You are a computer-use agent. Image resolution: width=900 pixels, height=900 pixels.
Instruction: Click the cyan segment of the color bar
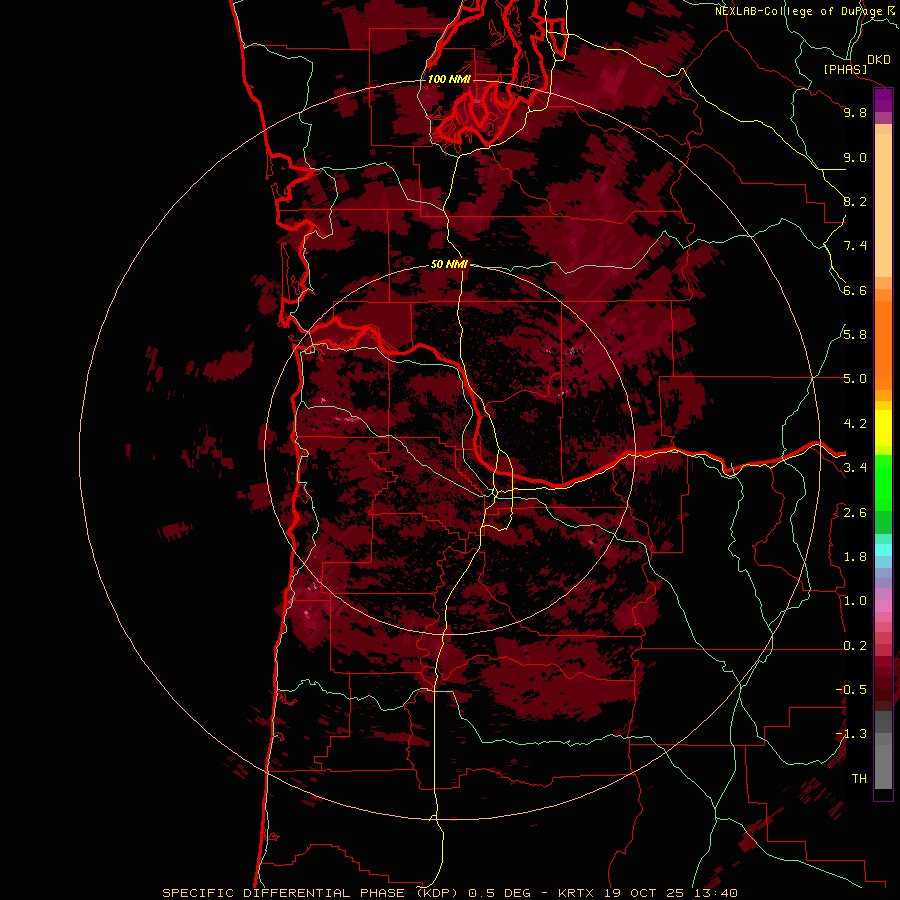883,550
